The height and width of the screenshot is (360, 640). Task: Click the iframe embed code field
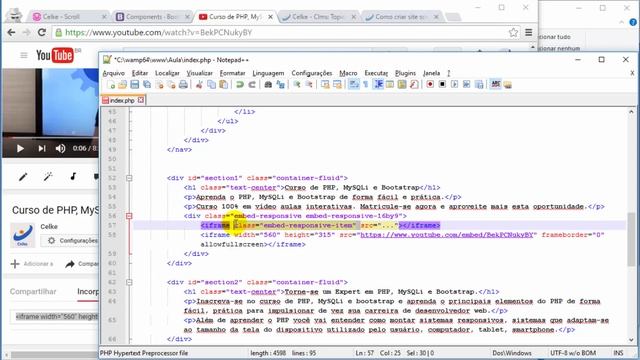pyautogui.click(x=54, y=316)
